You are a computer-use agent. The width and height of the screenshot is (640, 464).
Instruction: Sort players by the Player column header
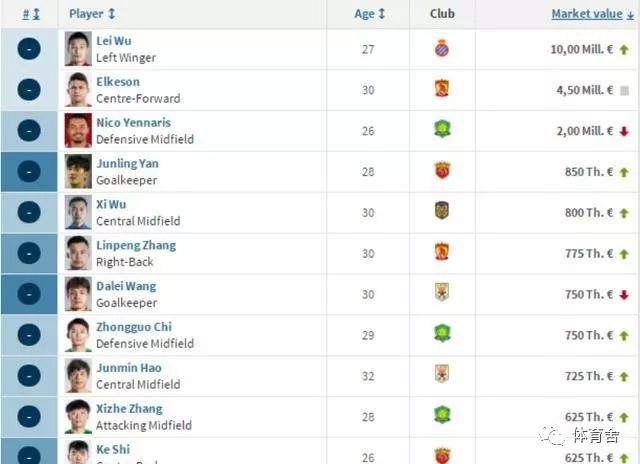pyautogui.click(x=92, y=14)
